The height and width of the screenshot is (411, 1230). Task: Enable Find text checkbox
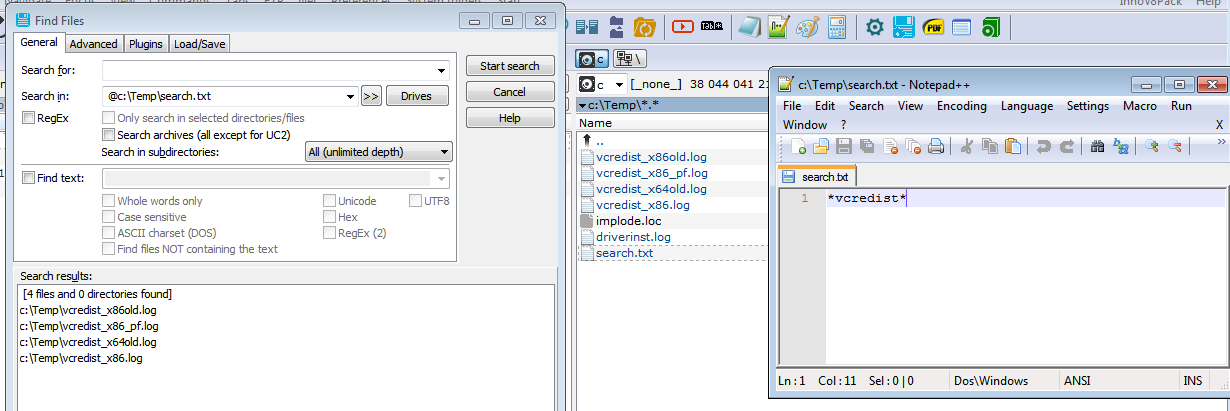(28, 178)
